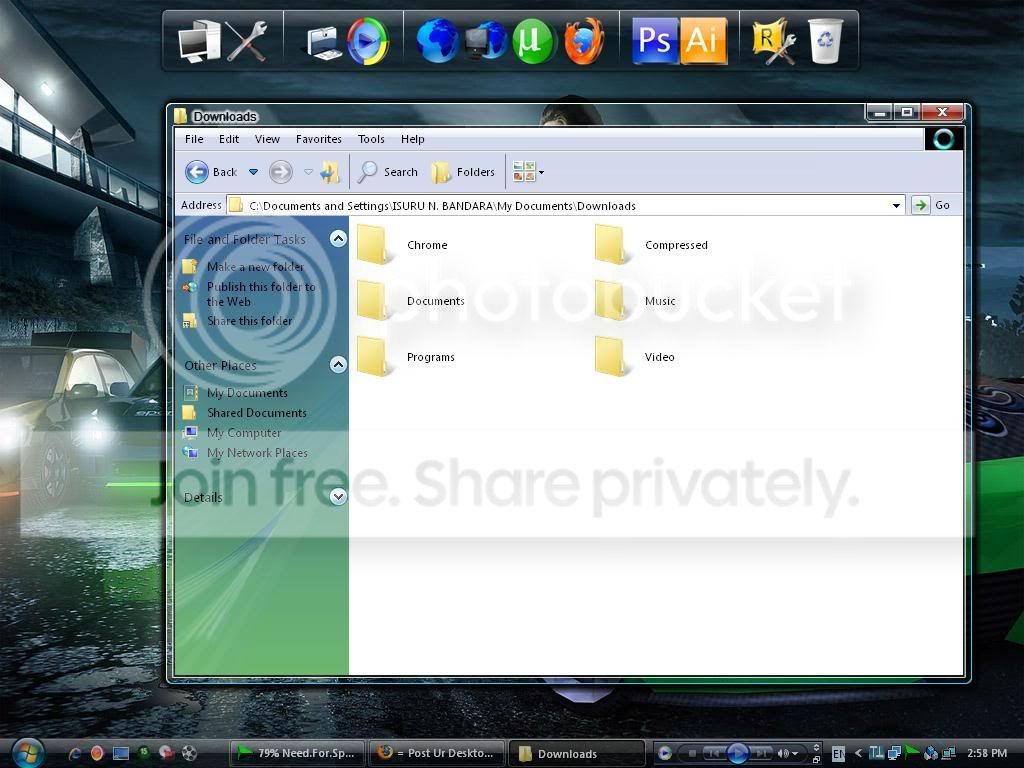Screen dimensions: 1024x768
Task: Open the Edit menu
Action: (x=229, y=139)
